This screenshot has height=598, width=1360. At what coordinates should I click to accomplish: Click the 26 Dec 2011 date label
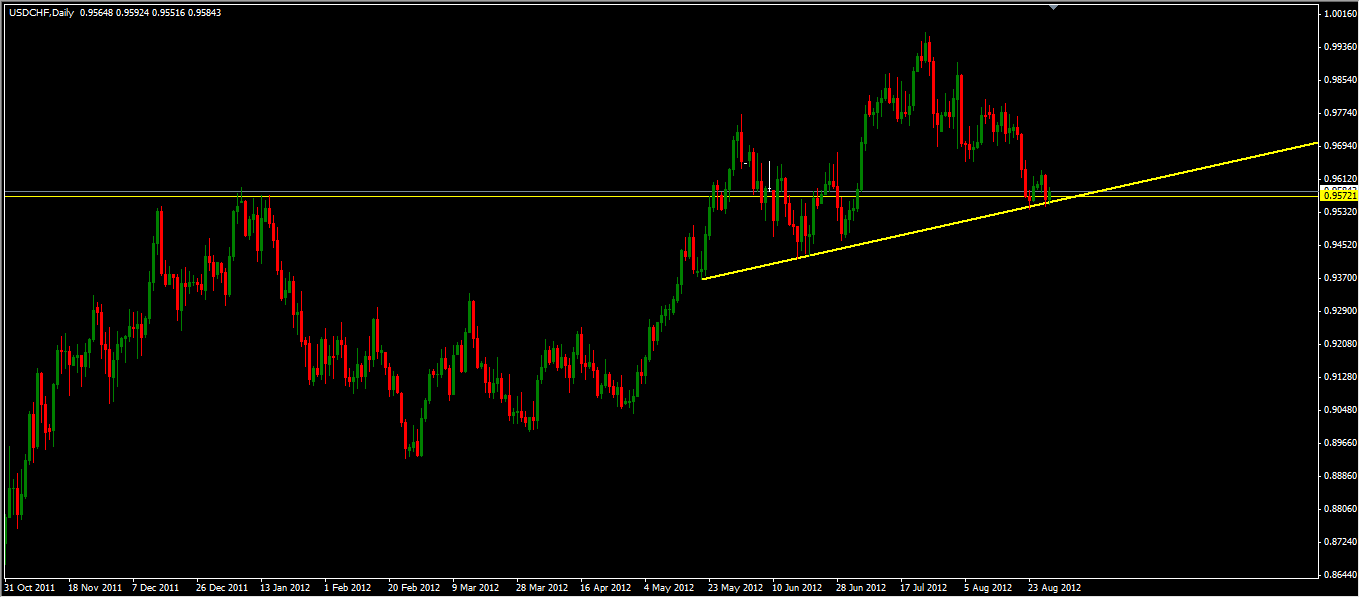point(223,588)
